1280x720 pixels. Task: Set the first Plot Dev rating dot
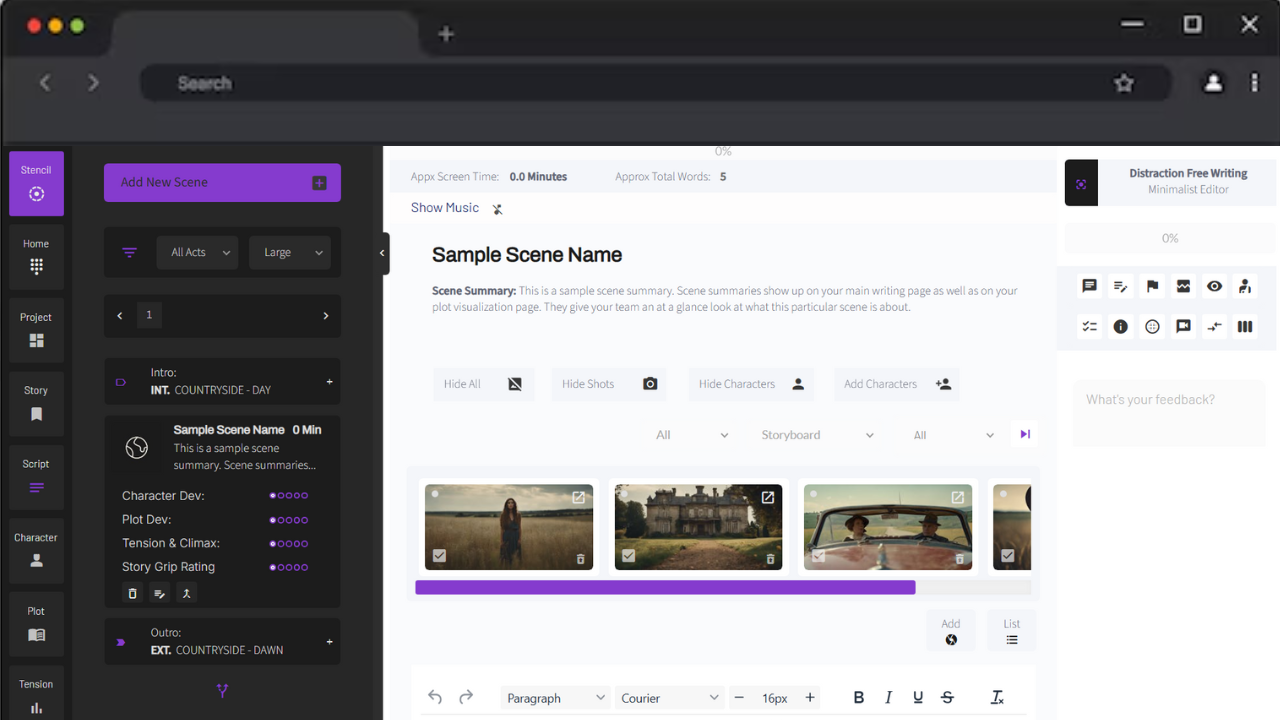tap(273, 520)
